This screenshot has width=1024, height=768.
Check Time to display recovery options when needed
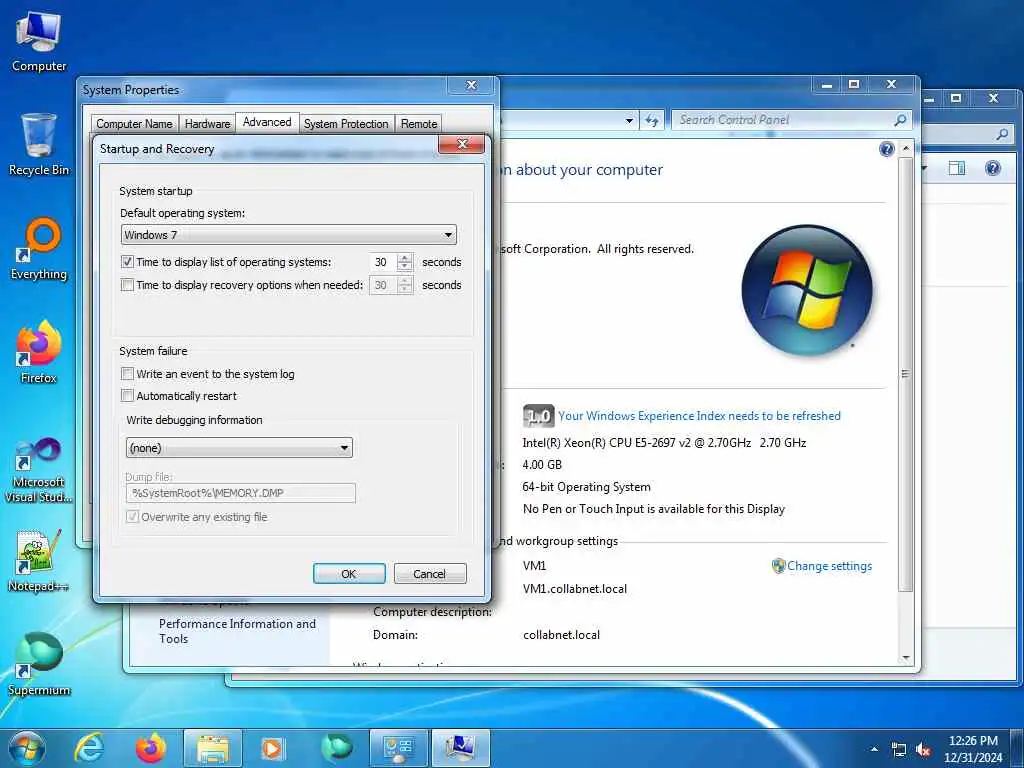(127, 285)
